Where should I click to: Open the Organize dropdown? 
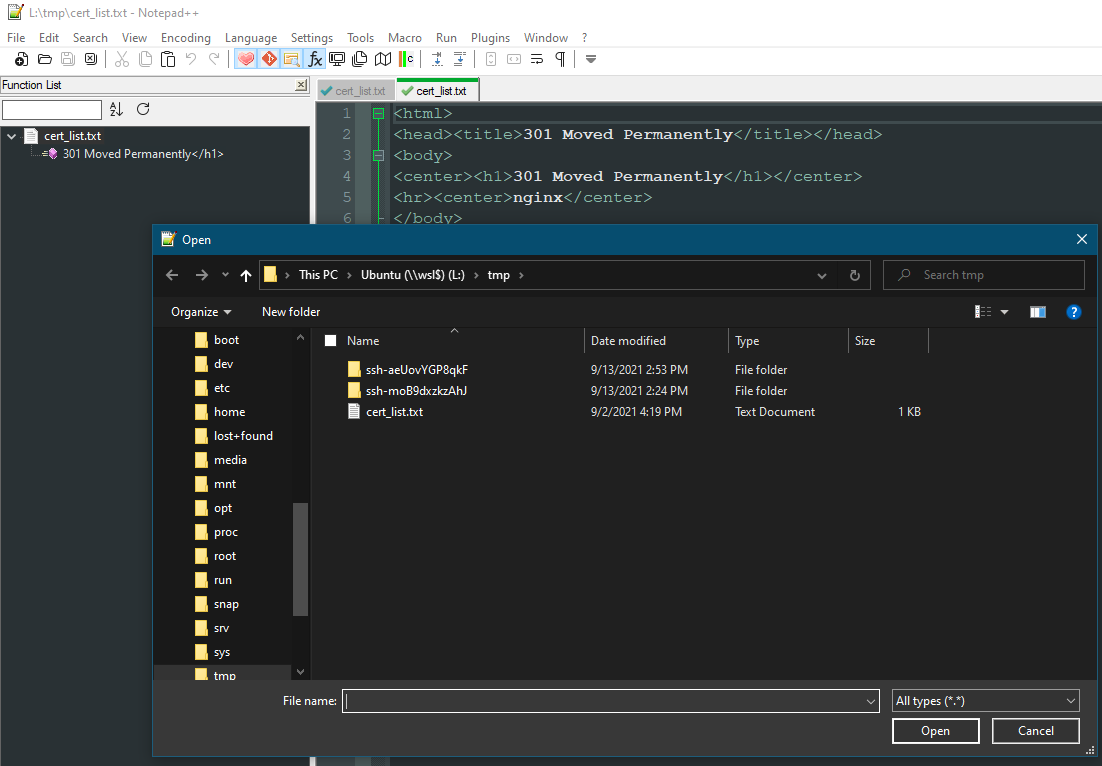201,312
